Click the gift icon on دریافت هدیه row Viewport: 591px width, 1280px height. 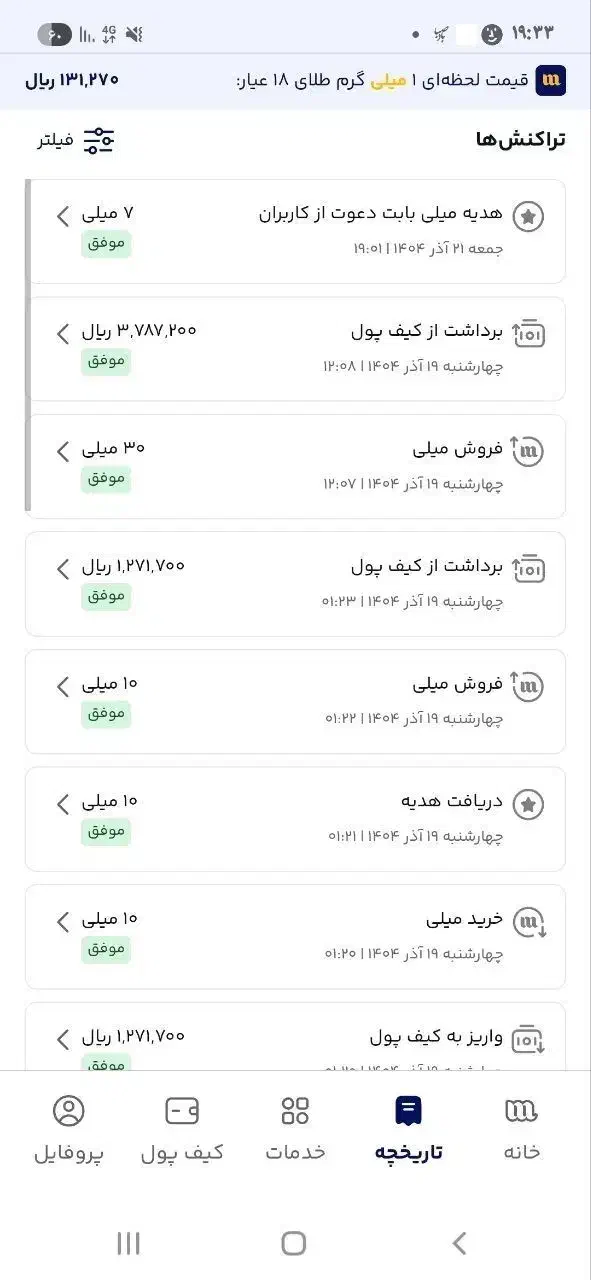coord(528,804)
